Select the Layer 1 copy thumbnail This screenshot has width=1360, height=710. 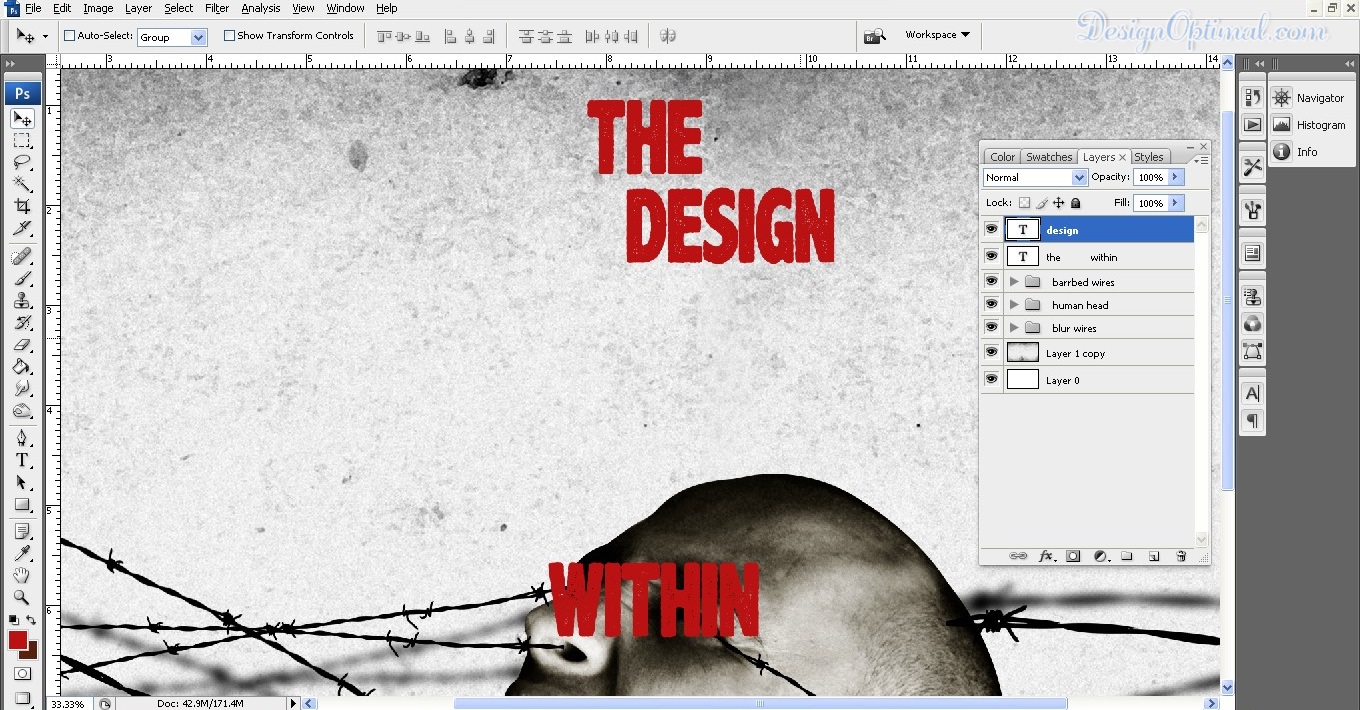click(1023, 353)
